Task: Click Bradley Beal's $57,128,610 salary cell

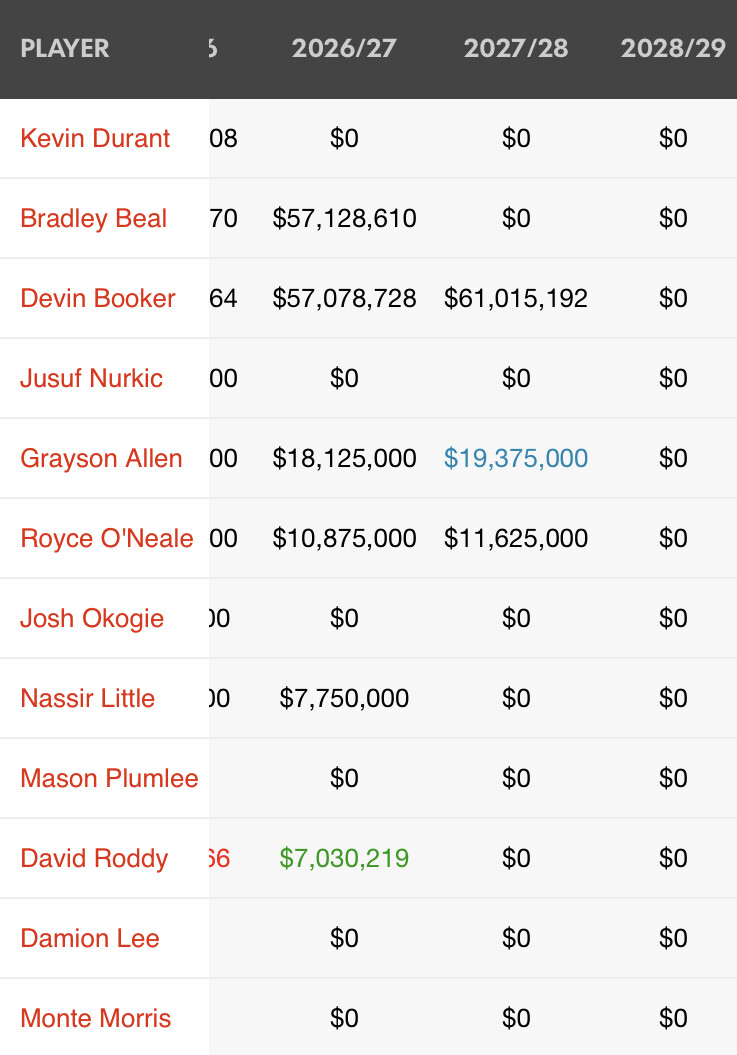Action: [344, 218]
